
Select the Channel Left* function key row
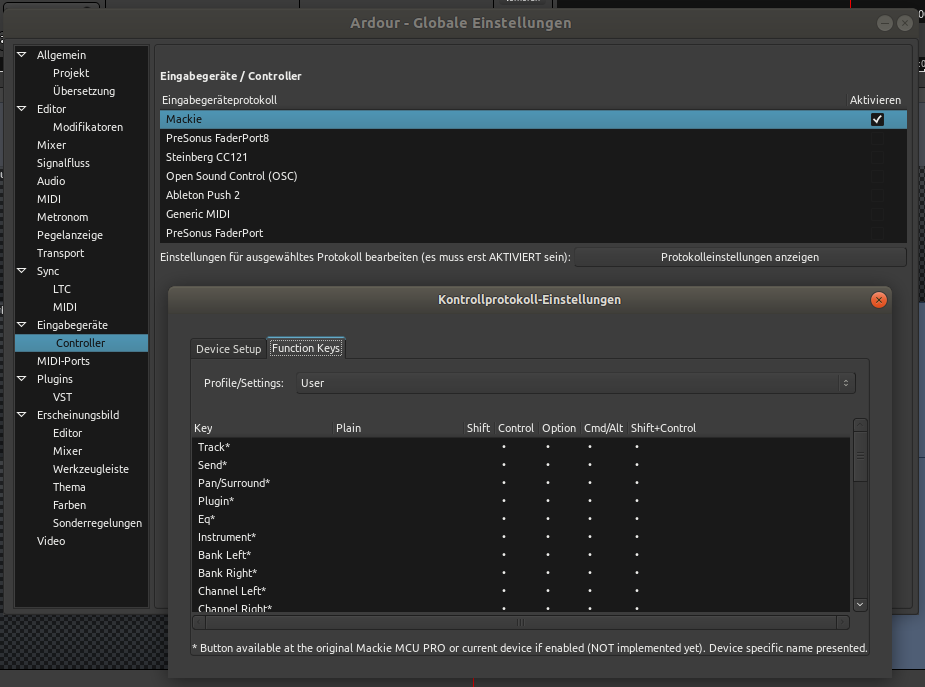point(521,591)
